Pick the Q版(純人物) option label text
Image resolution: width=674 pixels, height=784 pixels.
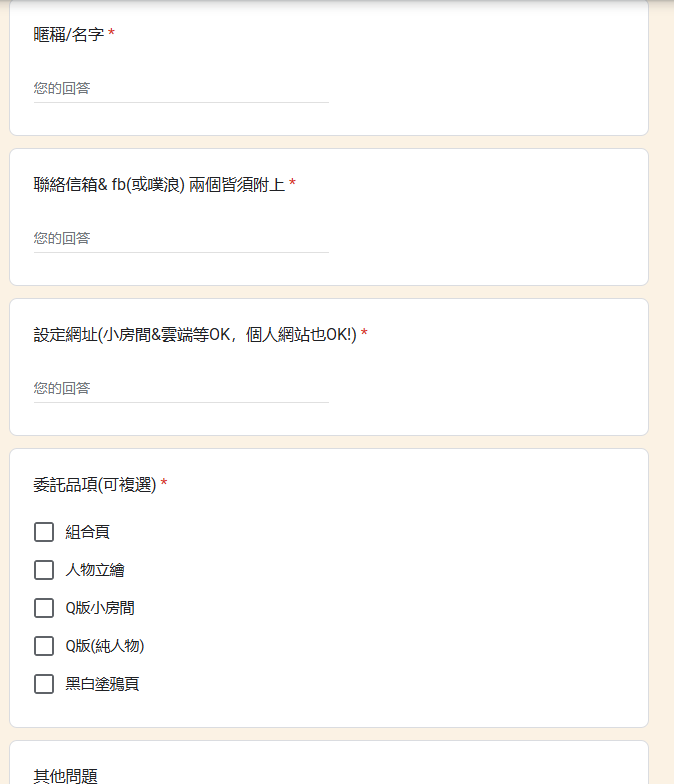coord(105,646)
